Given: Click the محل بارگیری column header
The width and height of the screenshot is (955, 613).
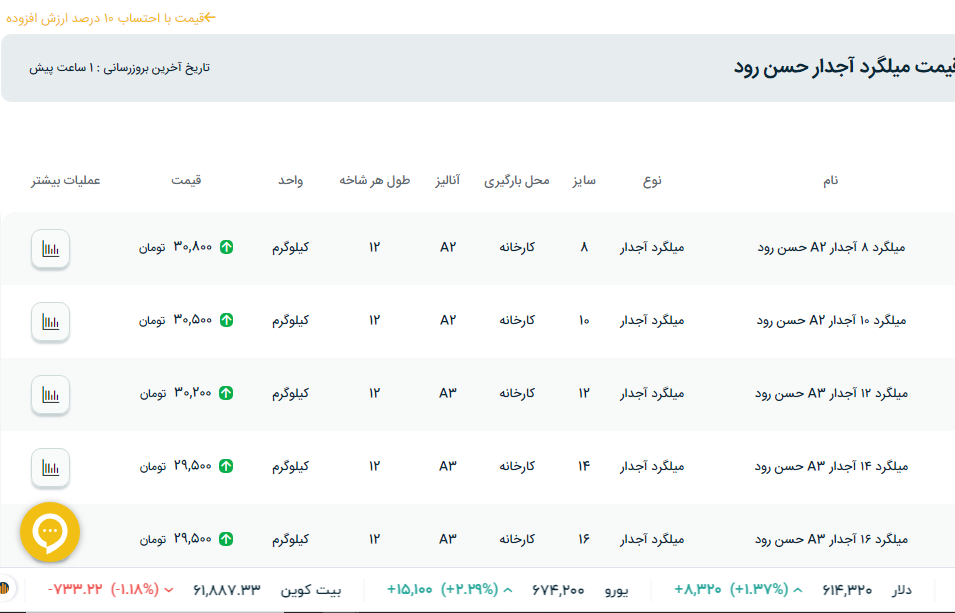Looking at the screenshot, I should pos(517,181).
